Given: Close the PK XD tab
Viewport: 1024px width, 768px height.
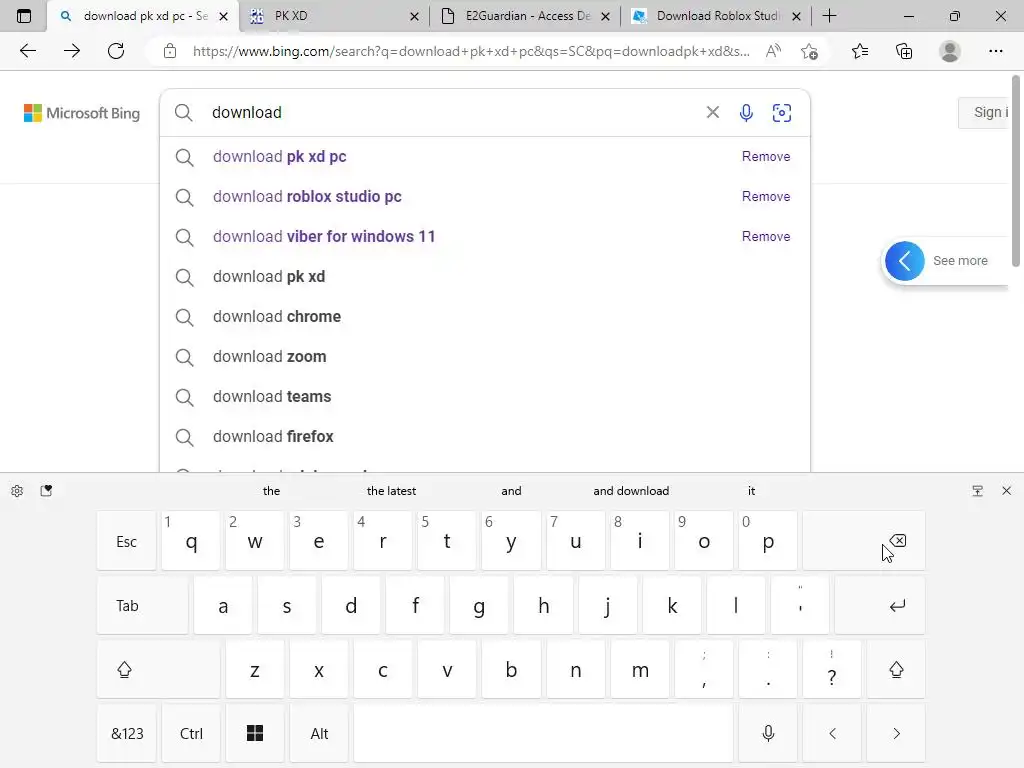Looking at the screenshot, I should tap(414, 16).
